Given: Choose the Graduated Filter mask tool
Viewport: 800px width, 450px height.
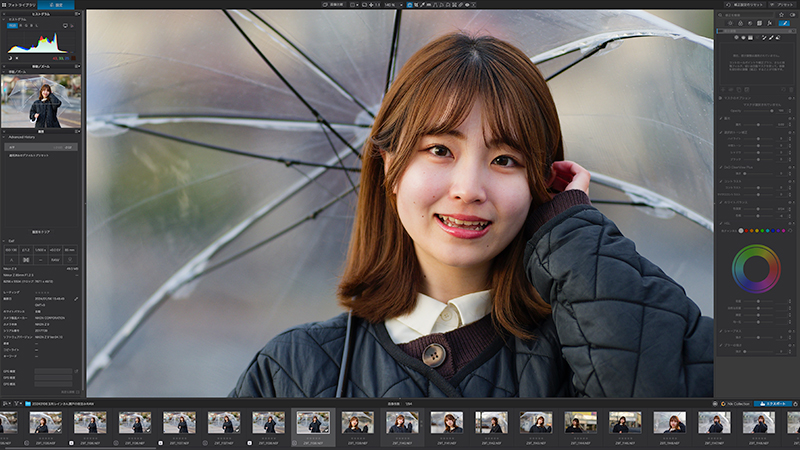Looking at the screenshot, I should tap(751, 37).
